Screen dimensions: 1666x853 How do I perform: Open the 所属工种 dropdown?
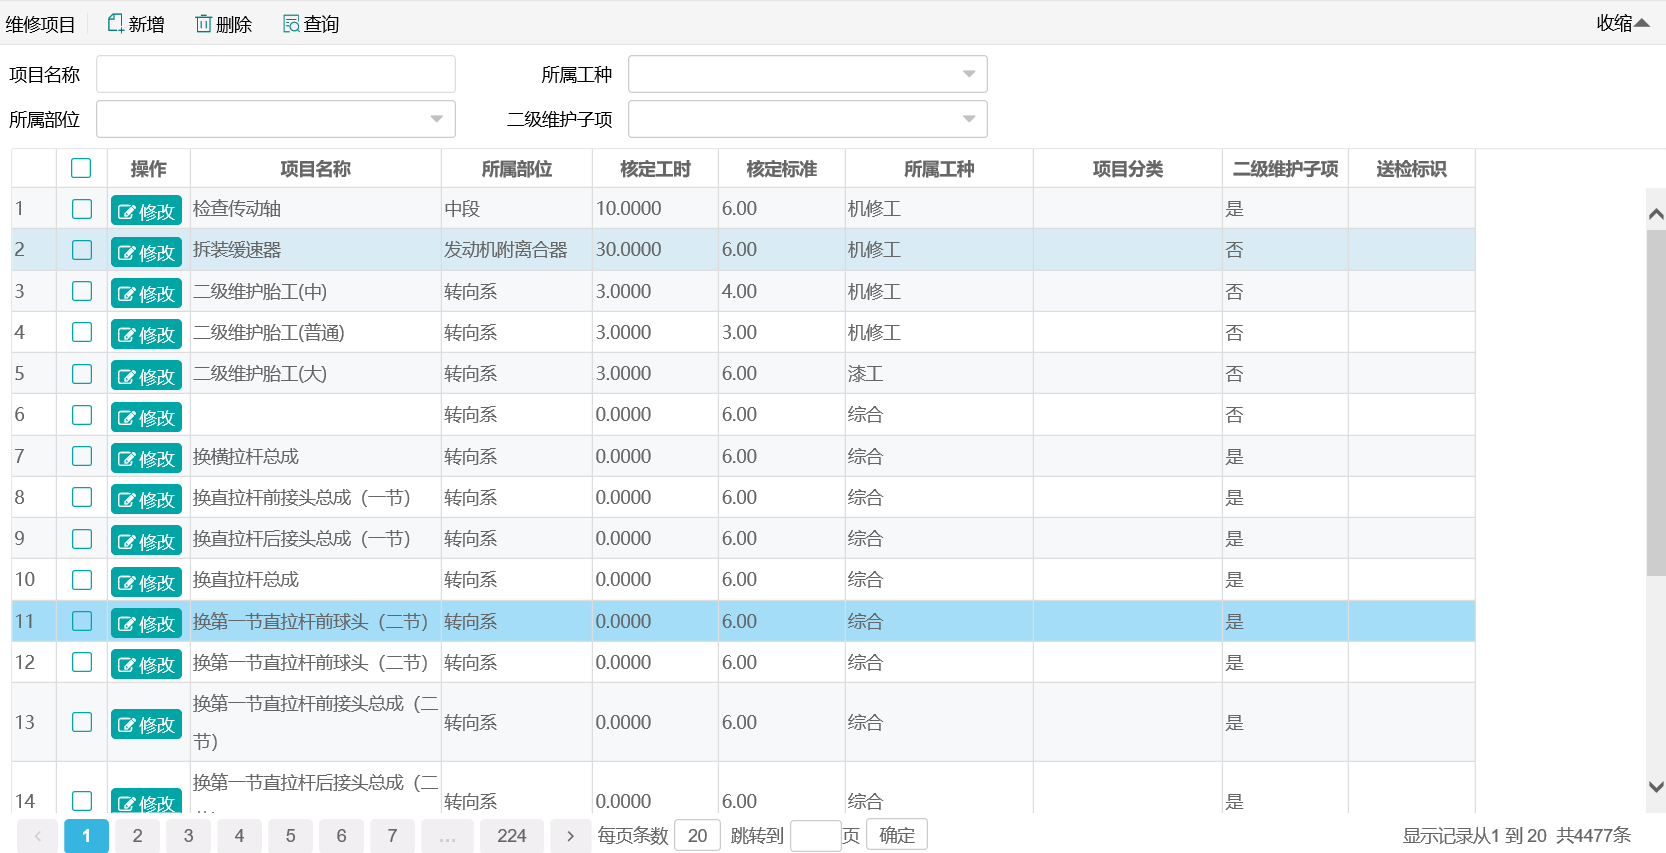click(807, 74)
